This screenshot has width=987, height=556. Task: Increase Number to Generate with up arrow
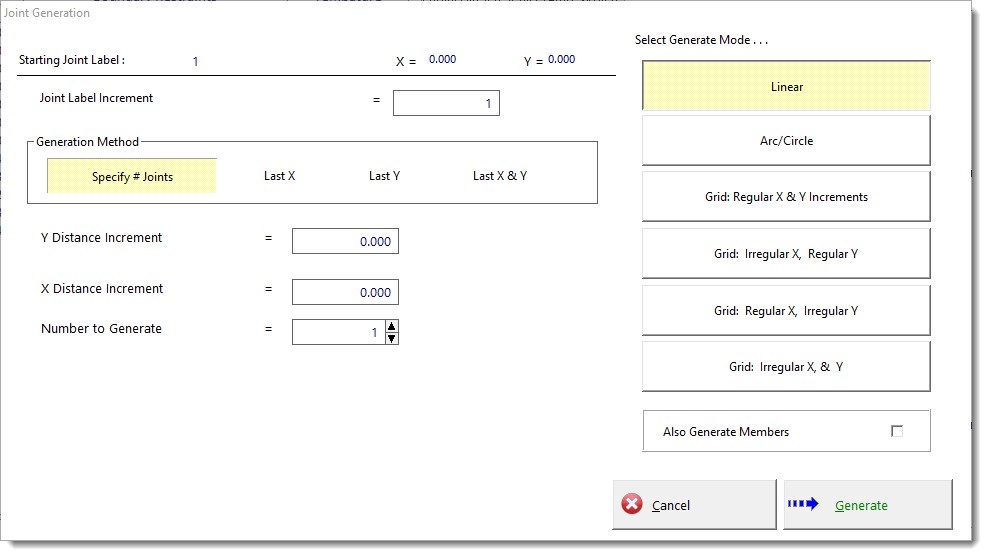pyautogui.click(x=392, y=326)
